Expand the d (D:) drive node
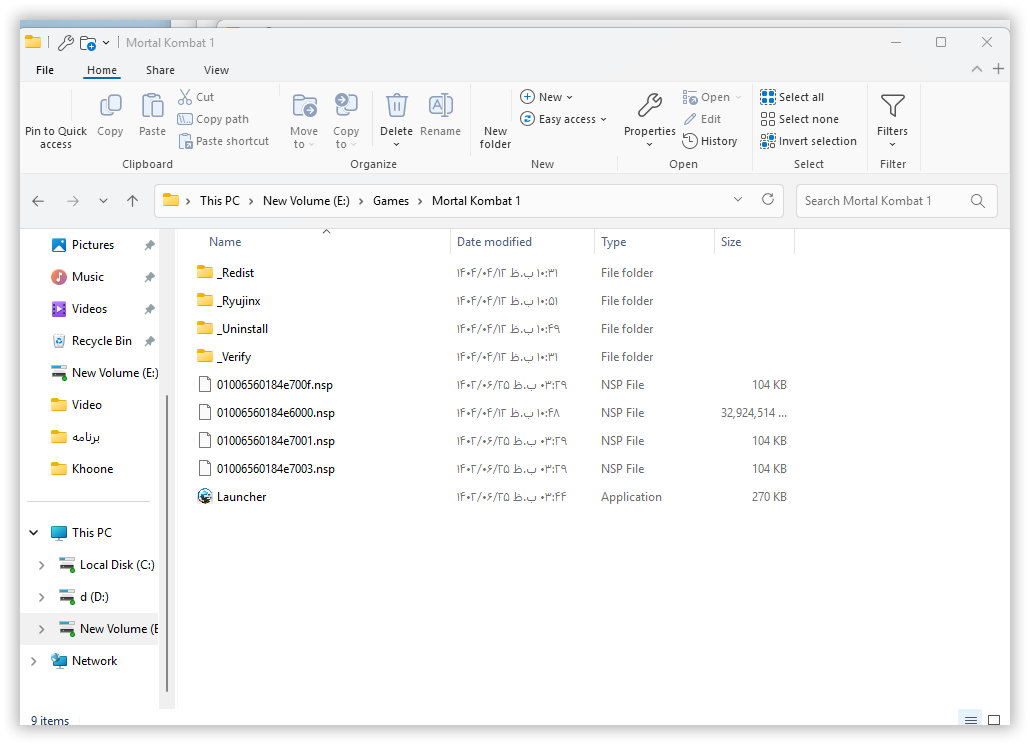1030x745 pixels. click(x=41, y=597)
